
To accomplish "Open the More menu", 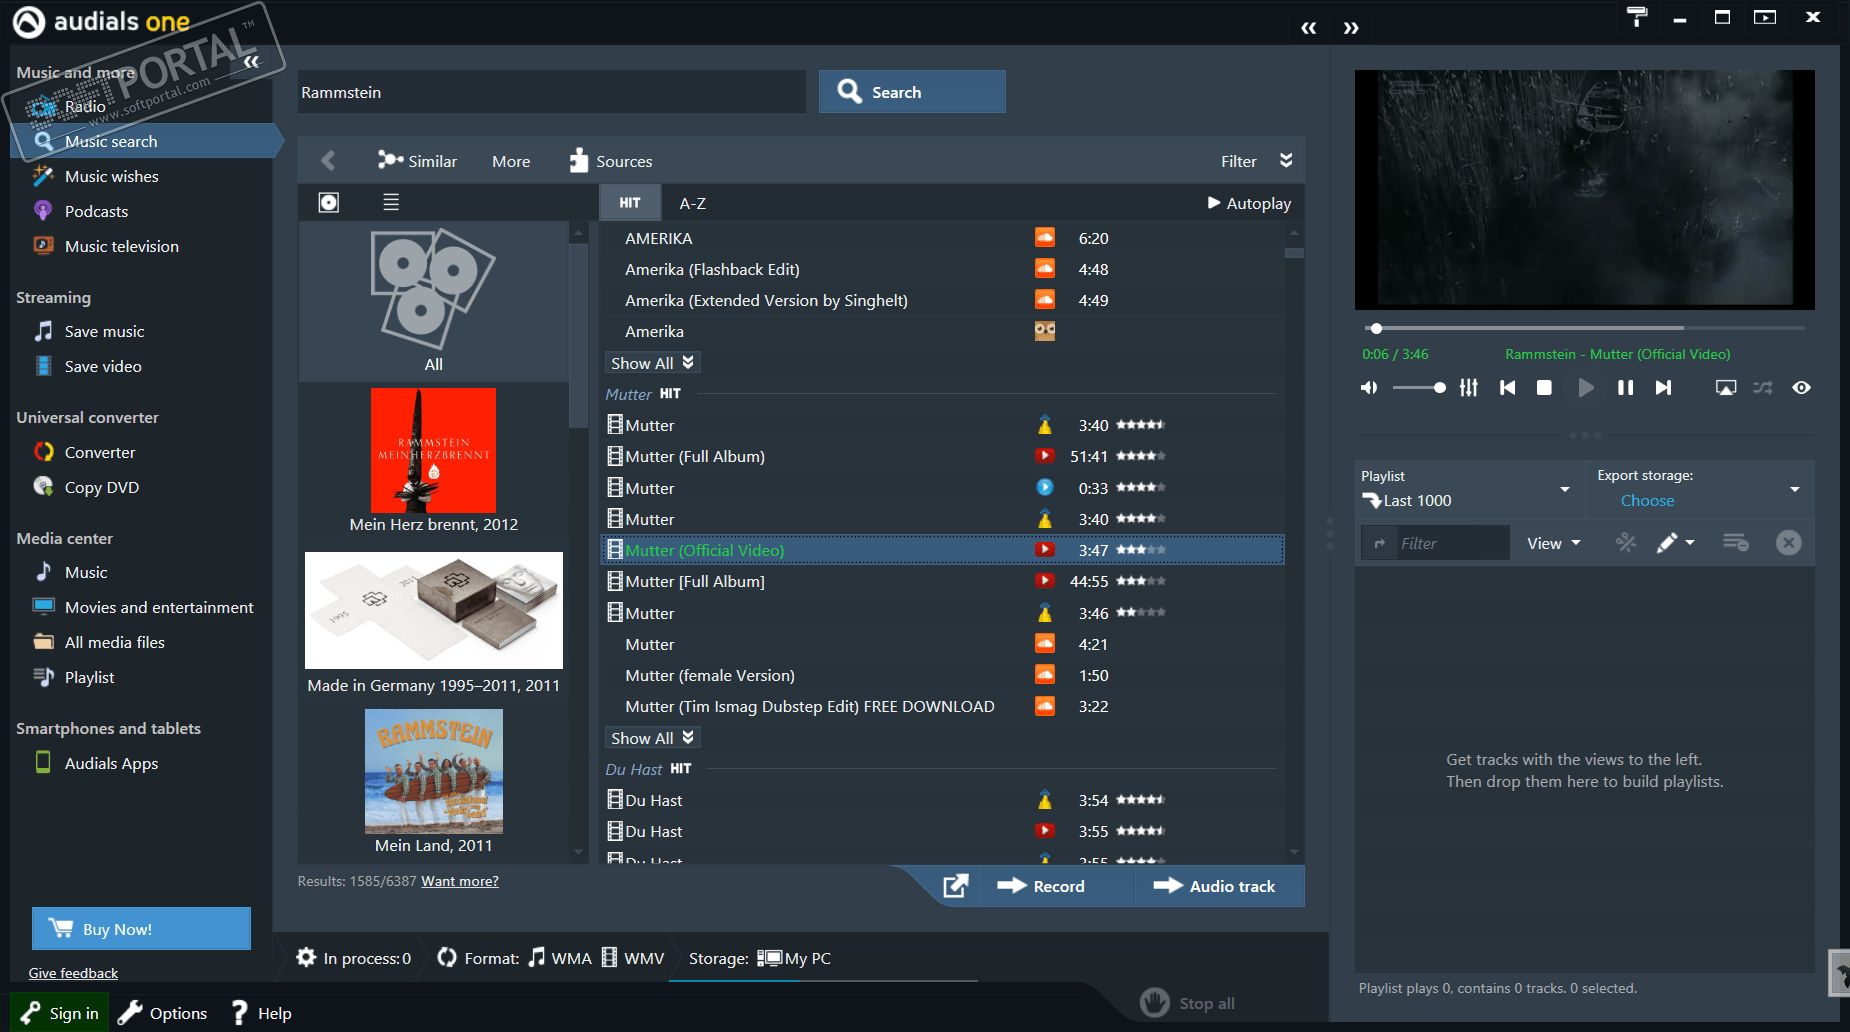I will point(511,161).
